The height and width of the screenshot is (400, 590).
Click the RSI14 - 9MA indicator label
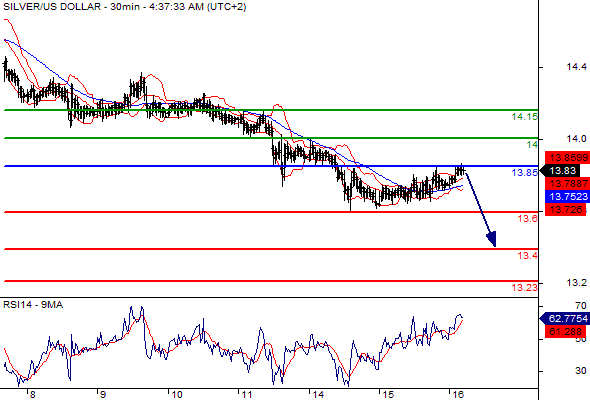click(x=33, y=305)
